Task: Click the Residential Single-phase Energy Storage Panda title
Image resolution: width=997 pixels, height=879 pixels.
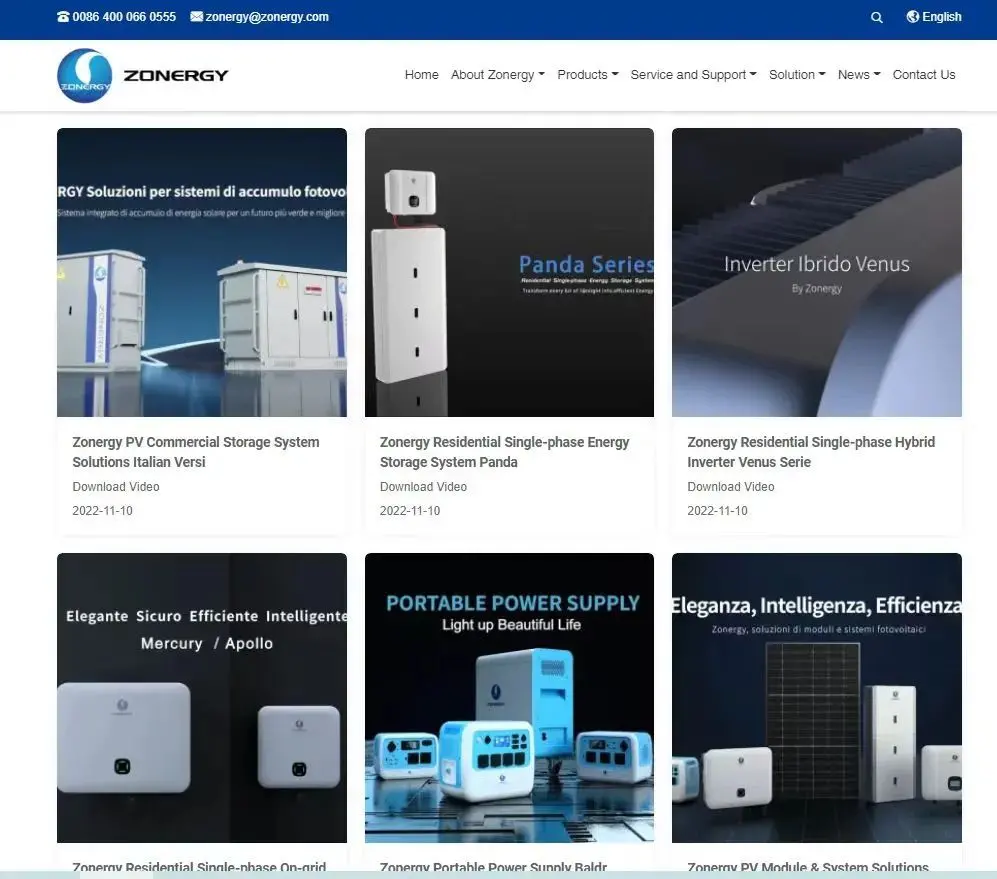Action: [504, 452]
